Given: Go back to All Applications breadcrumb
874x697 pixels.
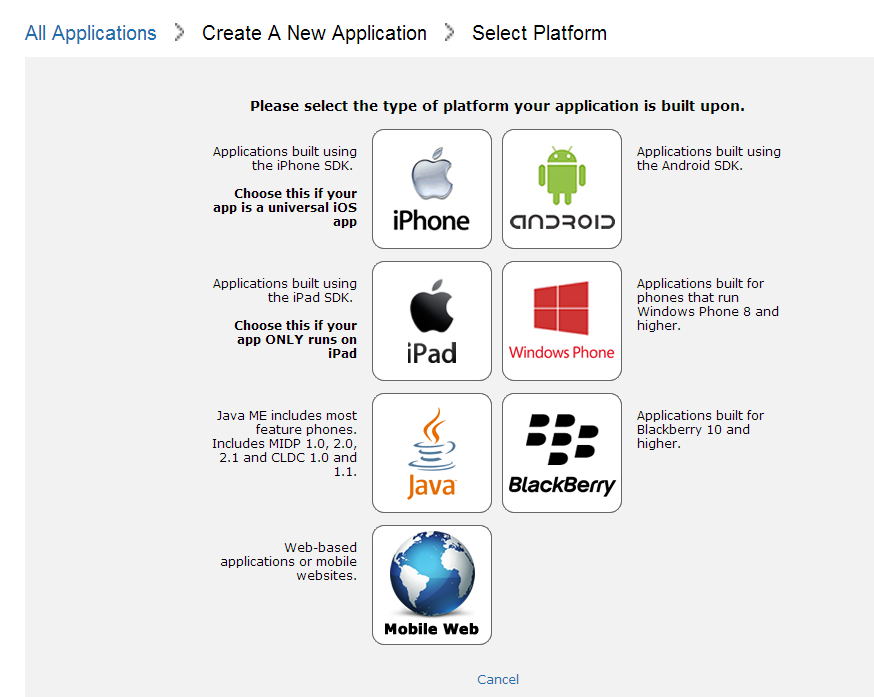Looking at the screenshot, I should [x=91, y=33].
